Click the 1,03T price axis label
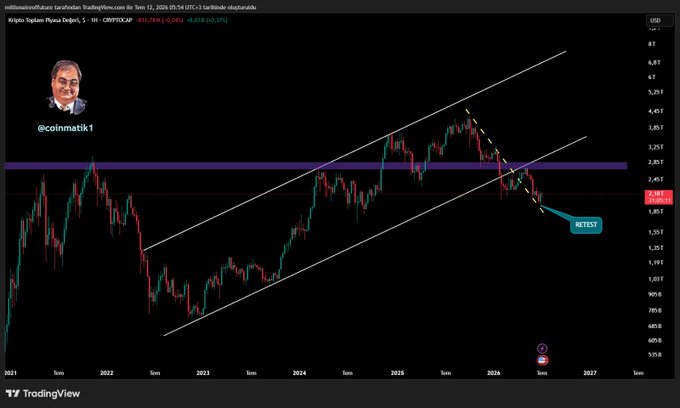This screenshot has width=680, height=408. pos(655,279)
